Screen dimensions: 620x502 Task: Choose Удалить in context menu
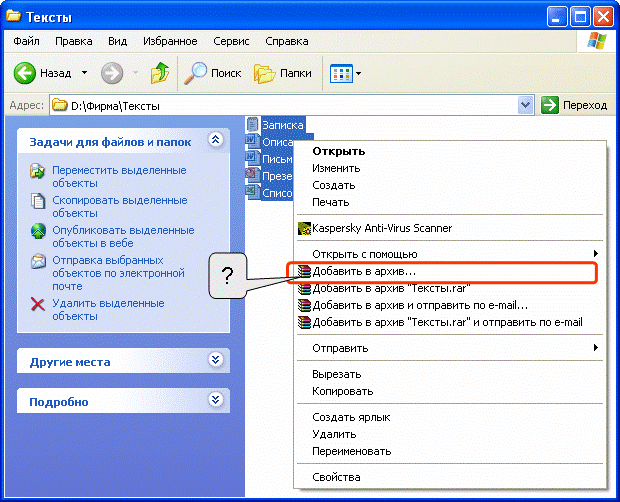pos(334,434)
